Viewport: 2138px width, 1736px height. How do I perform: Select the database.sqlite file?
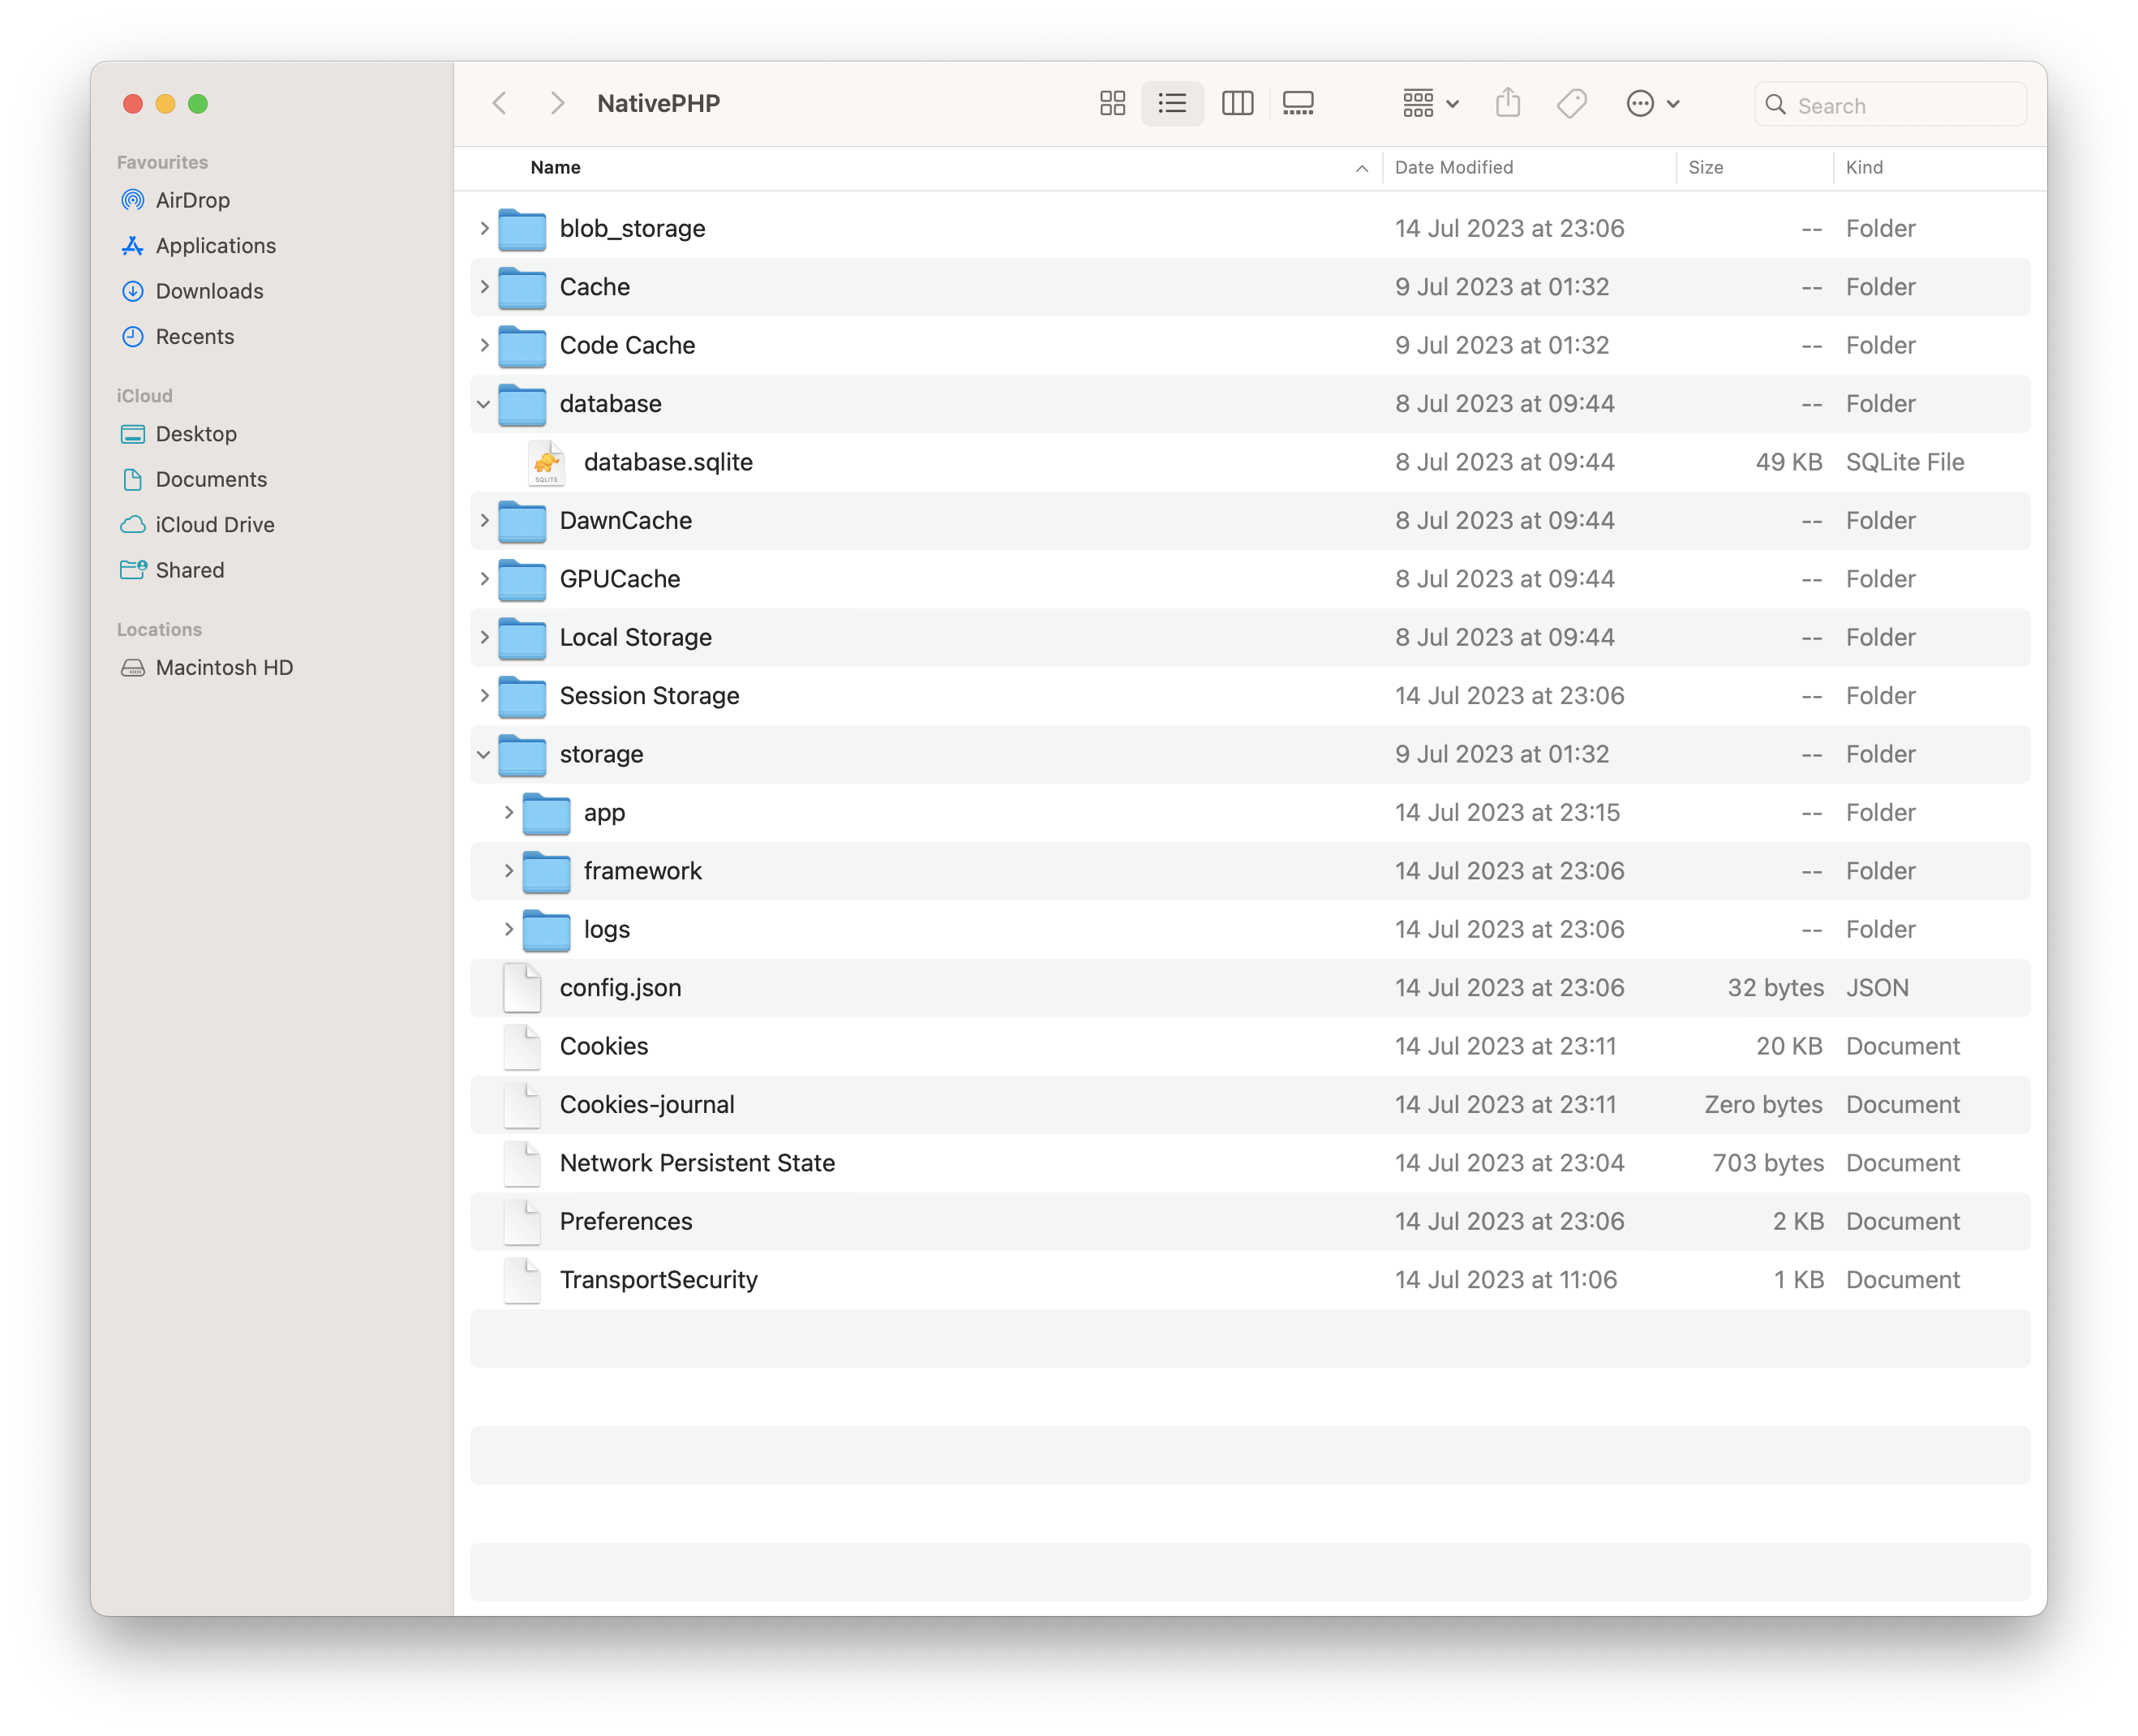pyautogui.click(x=668, y=461)
